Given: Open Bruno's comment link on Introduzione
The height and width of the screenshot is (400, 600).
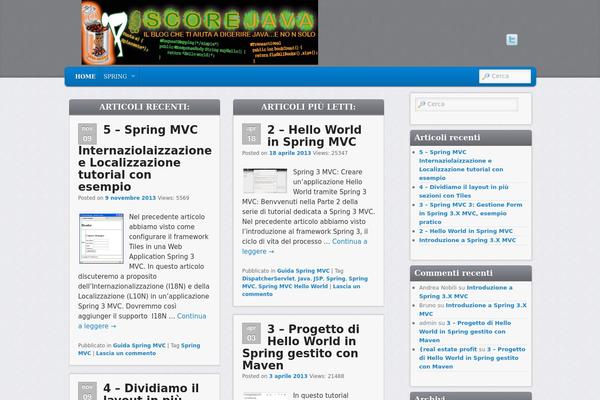Looking at the screenshot, I should coord(473,309).
